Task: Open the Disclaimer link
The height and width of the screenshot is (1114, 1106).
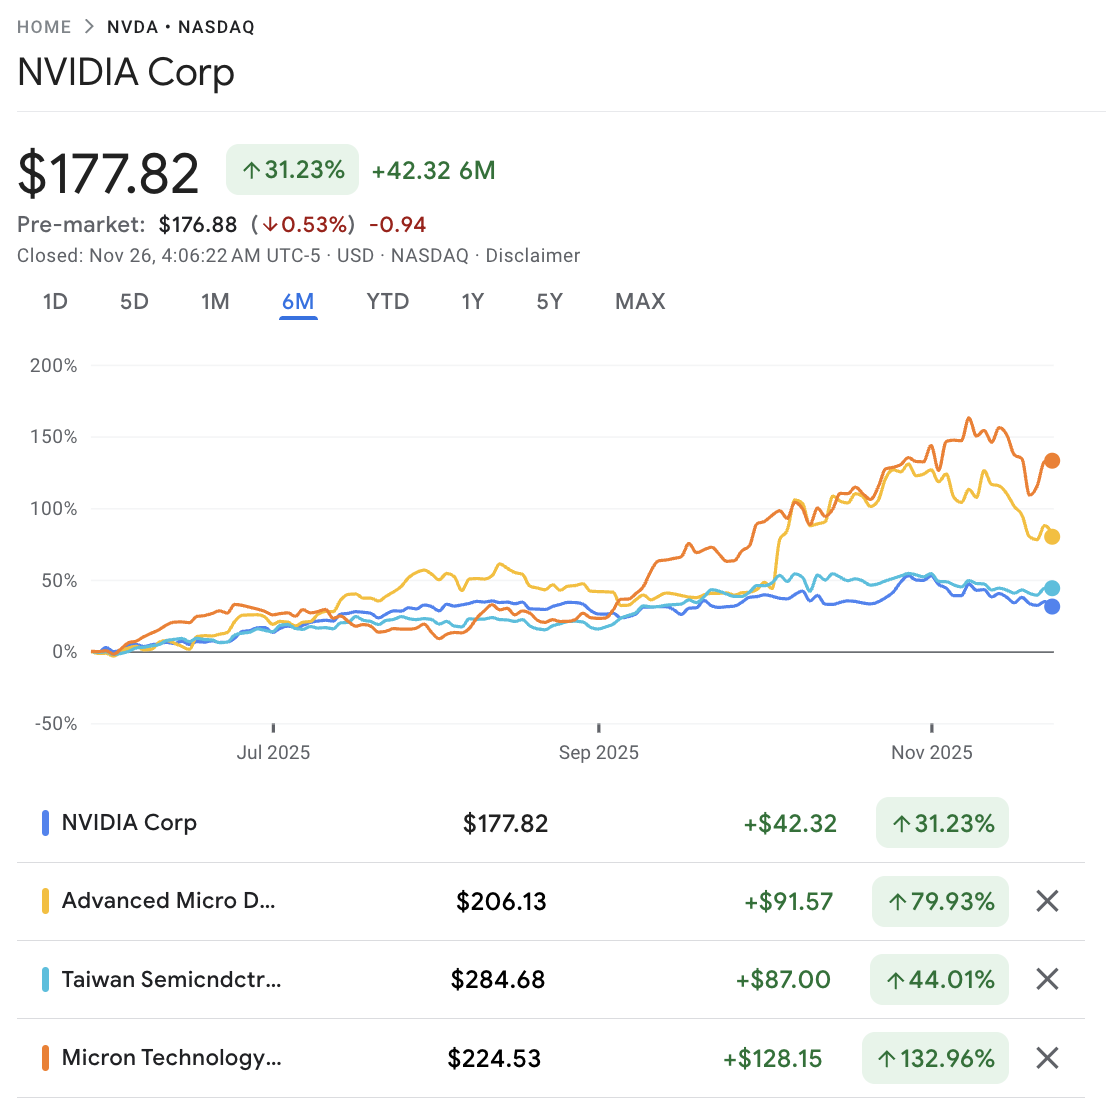Action: point(533,255)
